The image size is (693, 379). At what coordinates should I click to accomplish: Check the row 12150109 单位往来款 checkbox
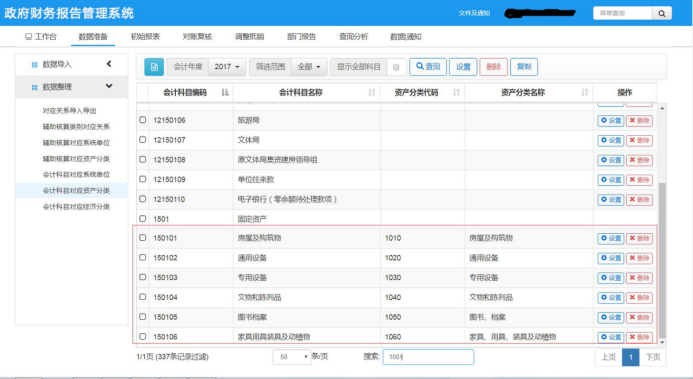(142, 179)
